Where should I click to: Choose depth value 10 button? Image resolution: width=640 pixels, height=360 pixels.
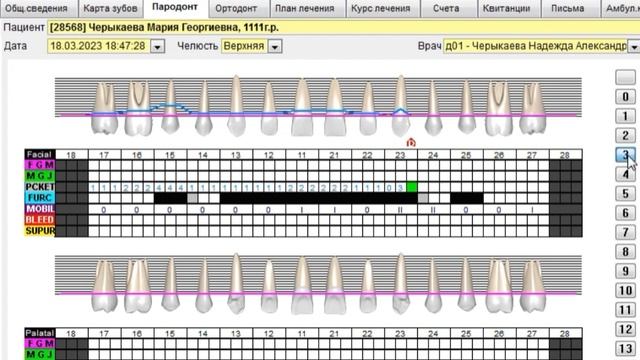pos(625,291)
